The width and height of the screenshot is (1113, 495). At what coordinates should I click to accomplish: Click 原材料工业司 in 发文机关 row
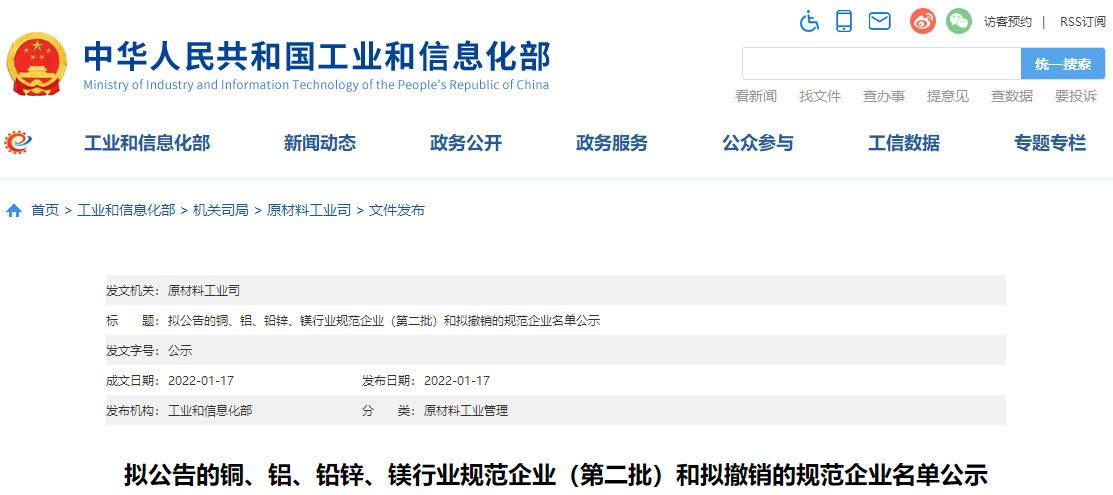[202, 290]
